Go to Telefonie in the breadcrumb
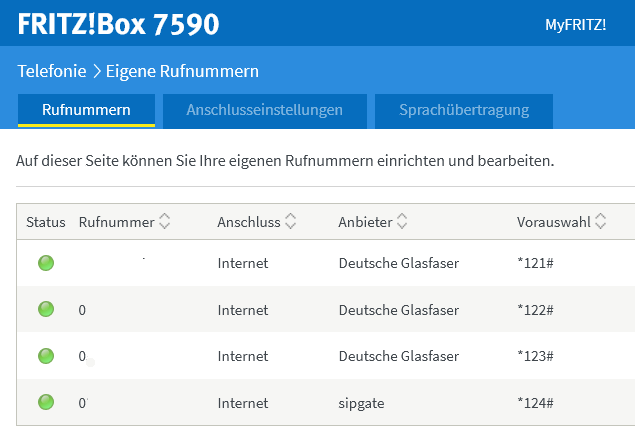The width and height of the screenshot is (635, 435). [52, 71]
